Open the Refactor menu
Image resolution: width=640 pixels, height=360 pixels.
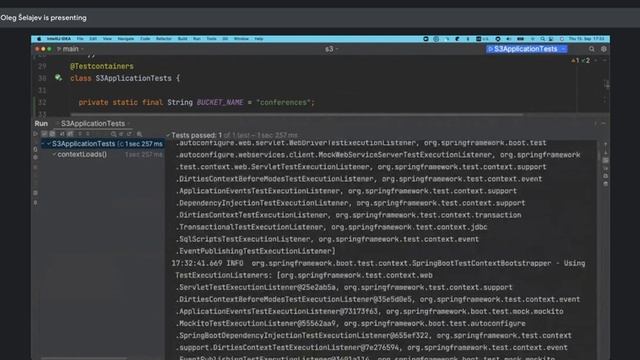click(164, 39)
